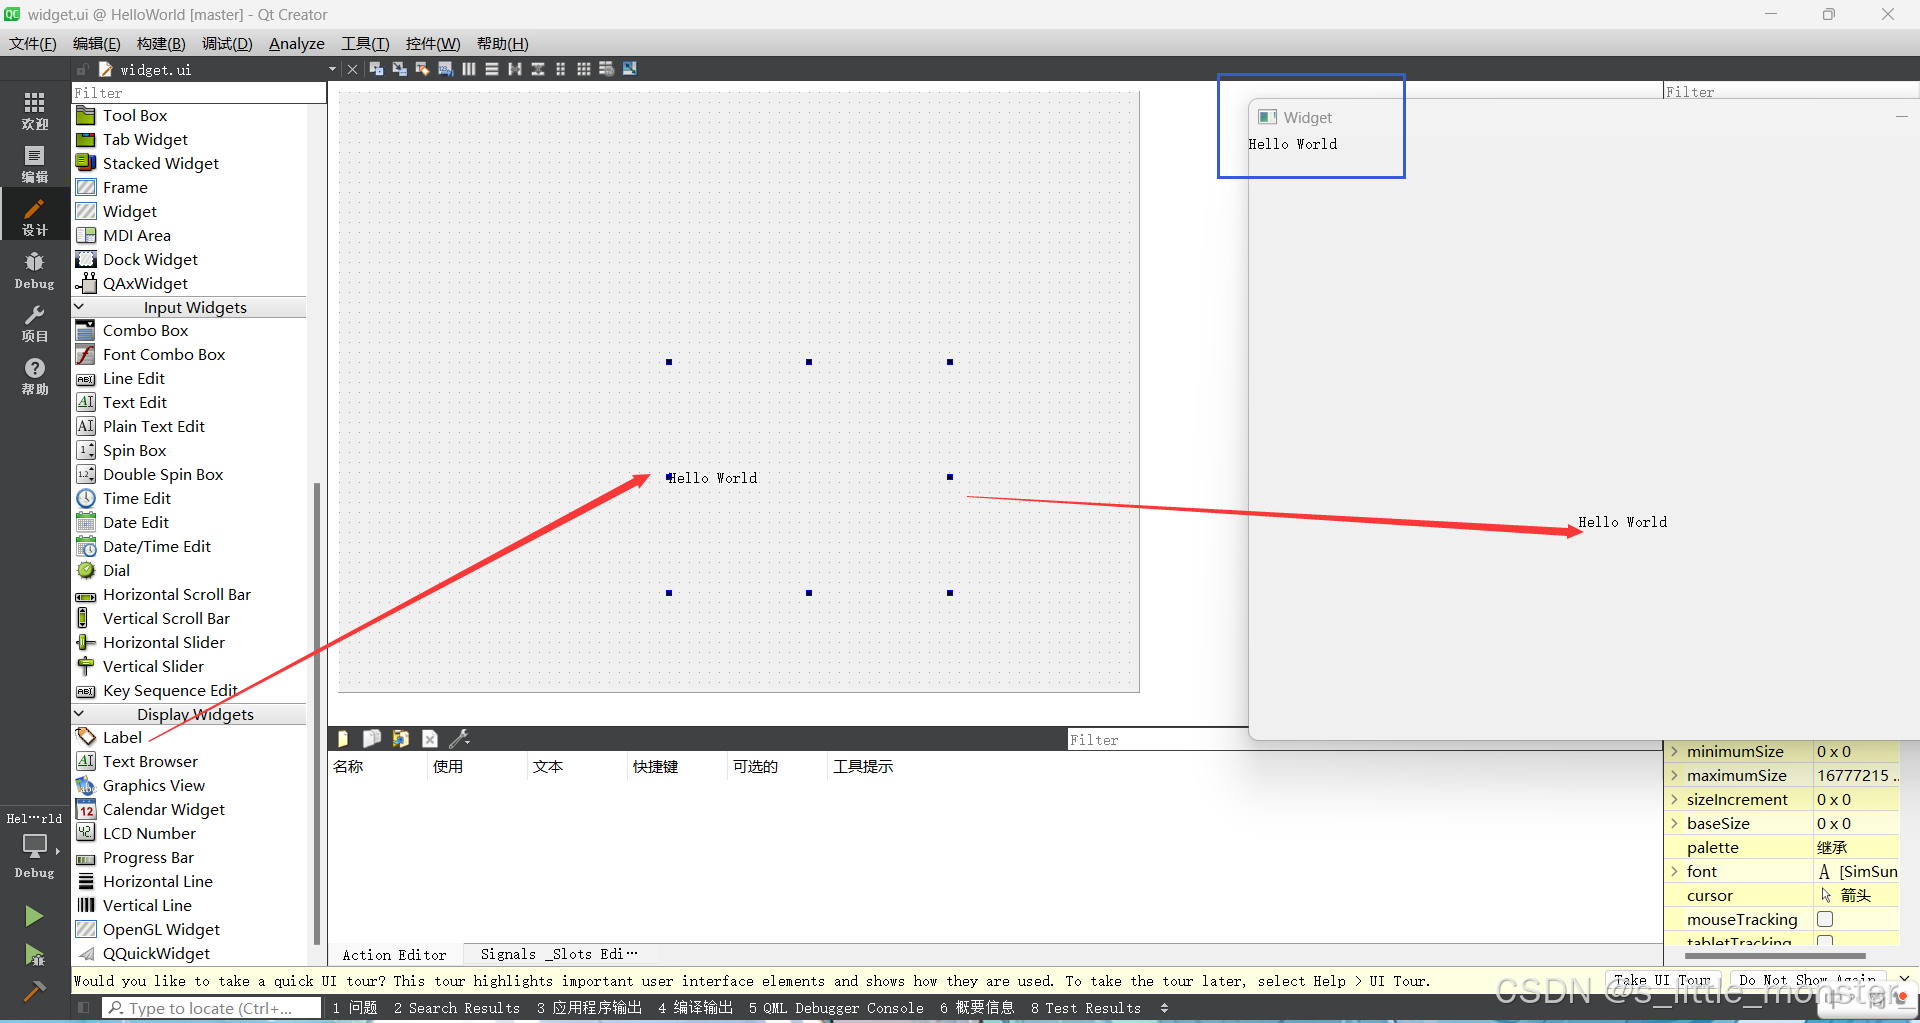Open the 3 应用程序输出 pane

(589, 1008)
